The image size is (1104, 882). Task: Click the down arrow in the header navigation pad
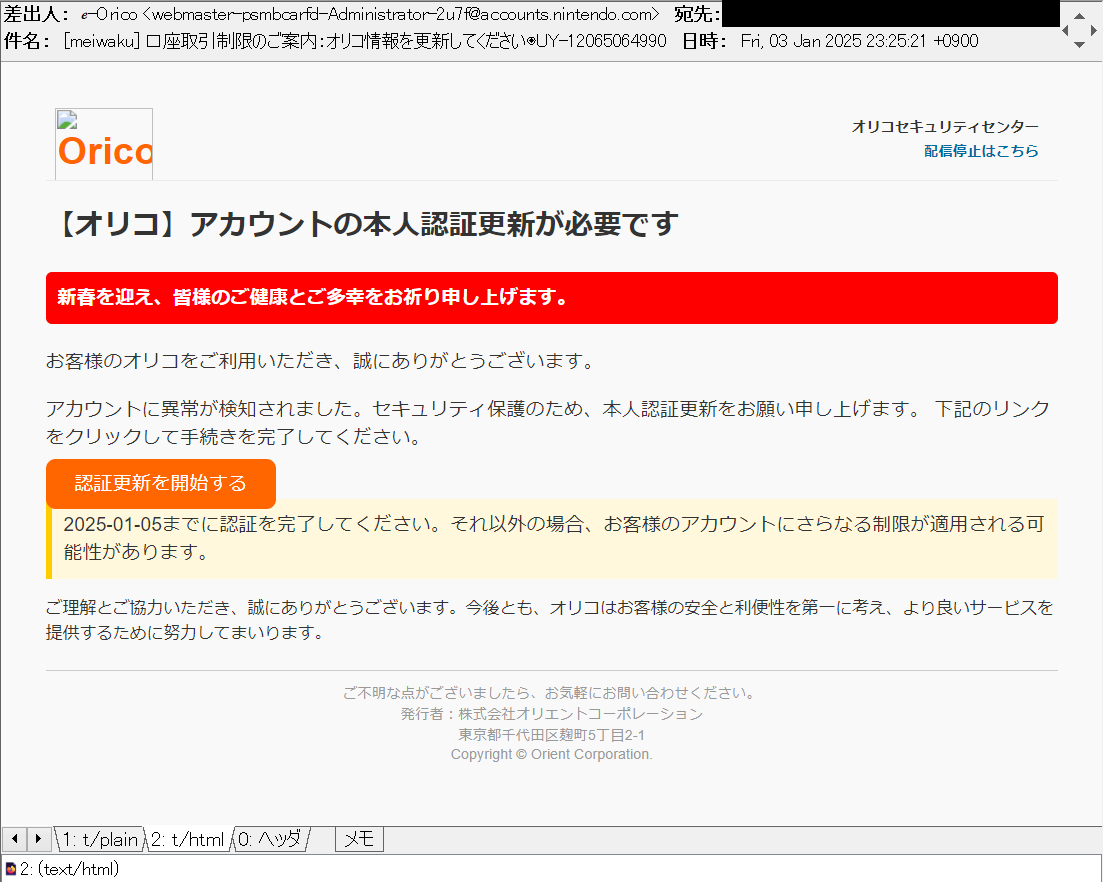click(x=1079, y=45)
